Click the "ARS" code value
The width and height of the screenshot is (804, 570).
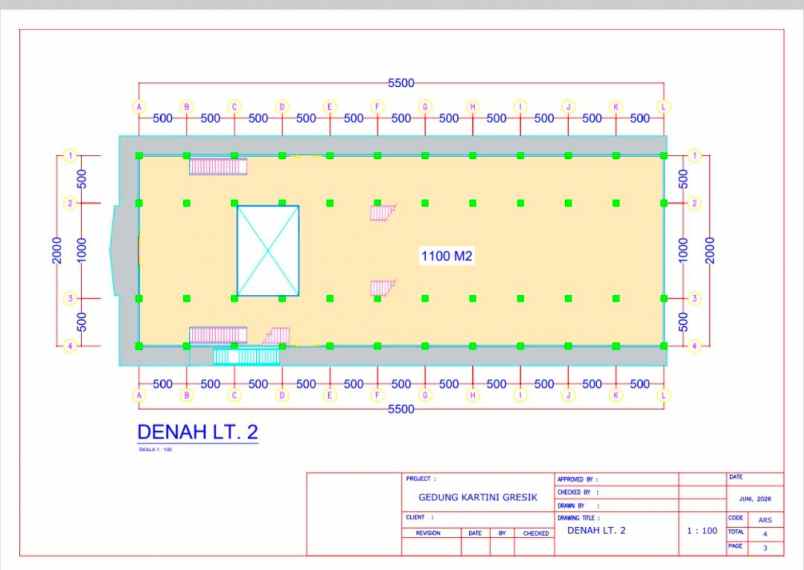765,520
